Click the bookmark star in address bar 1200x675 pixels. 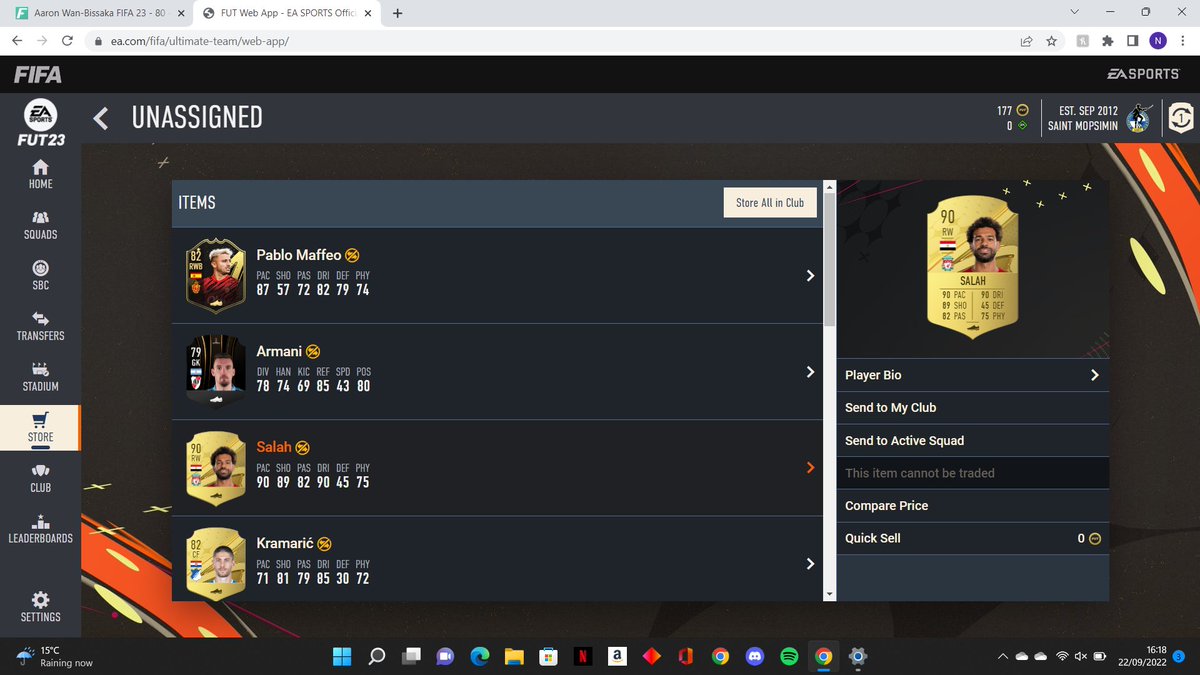tap(1052, 41)
